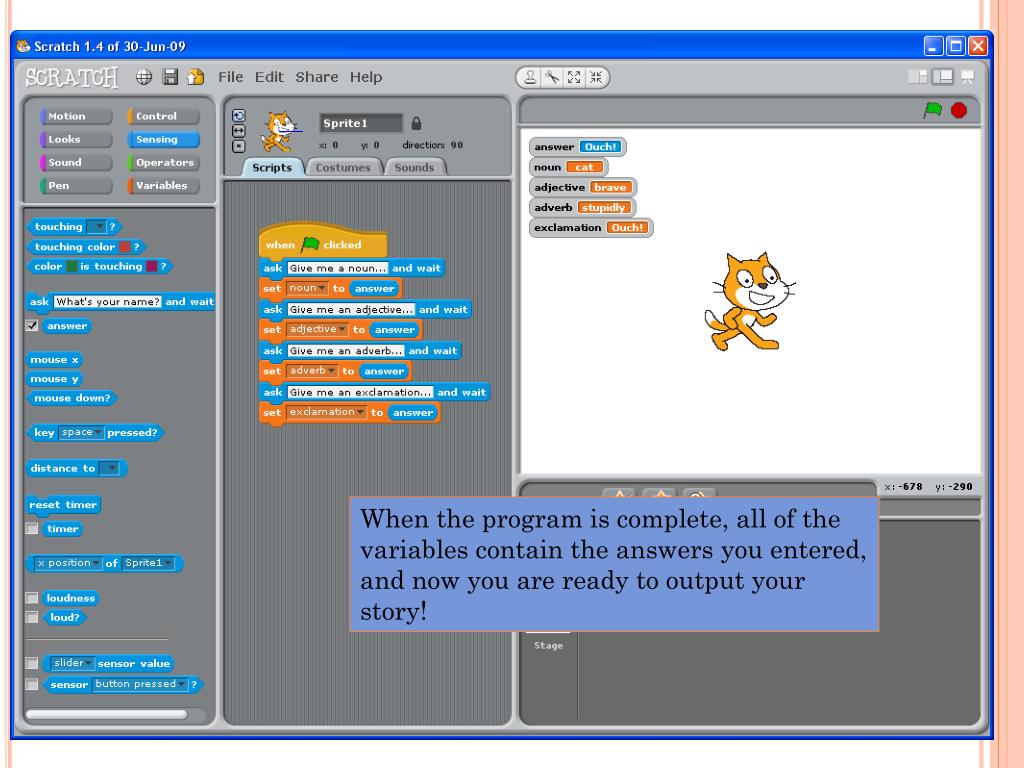Open the exclamation variable dropdown in set block
This screenshot has width=1024, height=768.
[327, 412]
